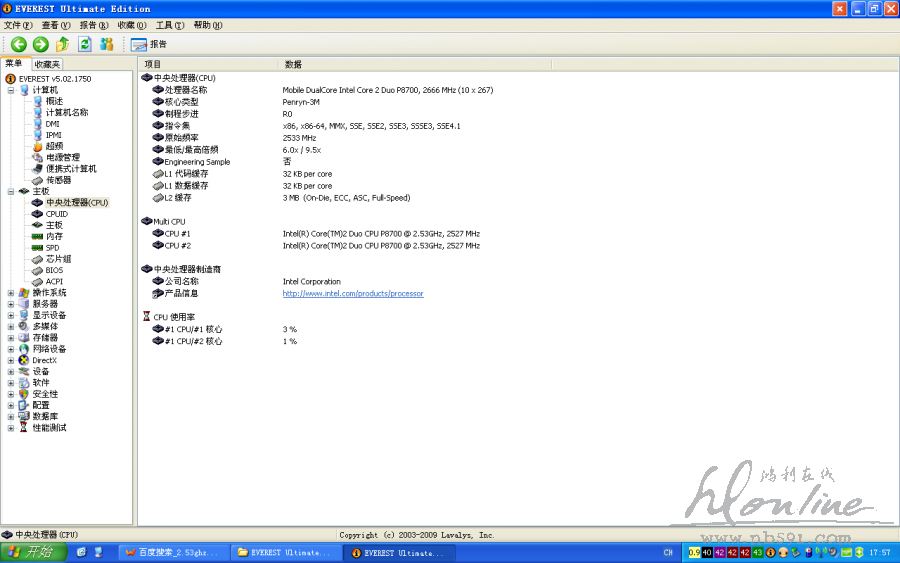
Task: Select 便携式计算机 in the tree
Action: coord(71,169)
